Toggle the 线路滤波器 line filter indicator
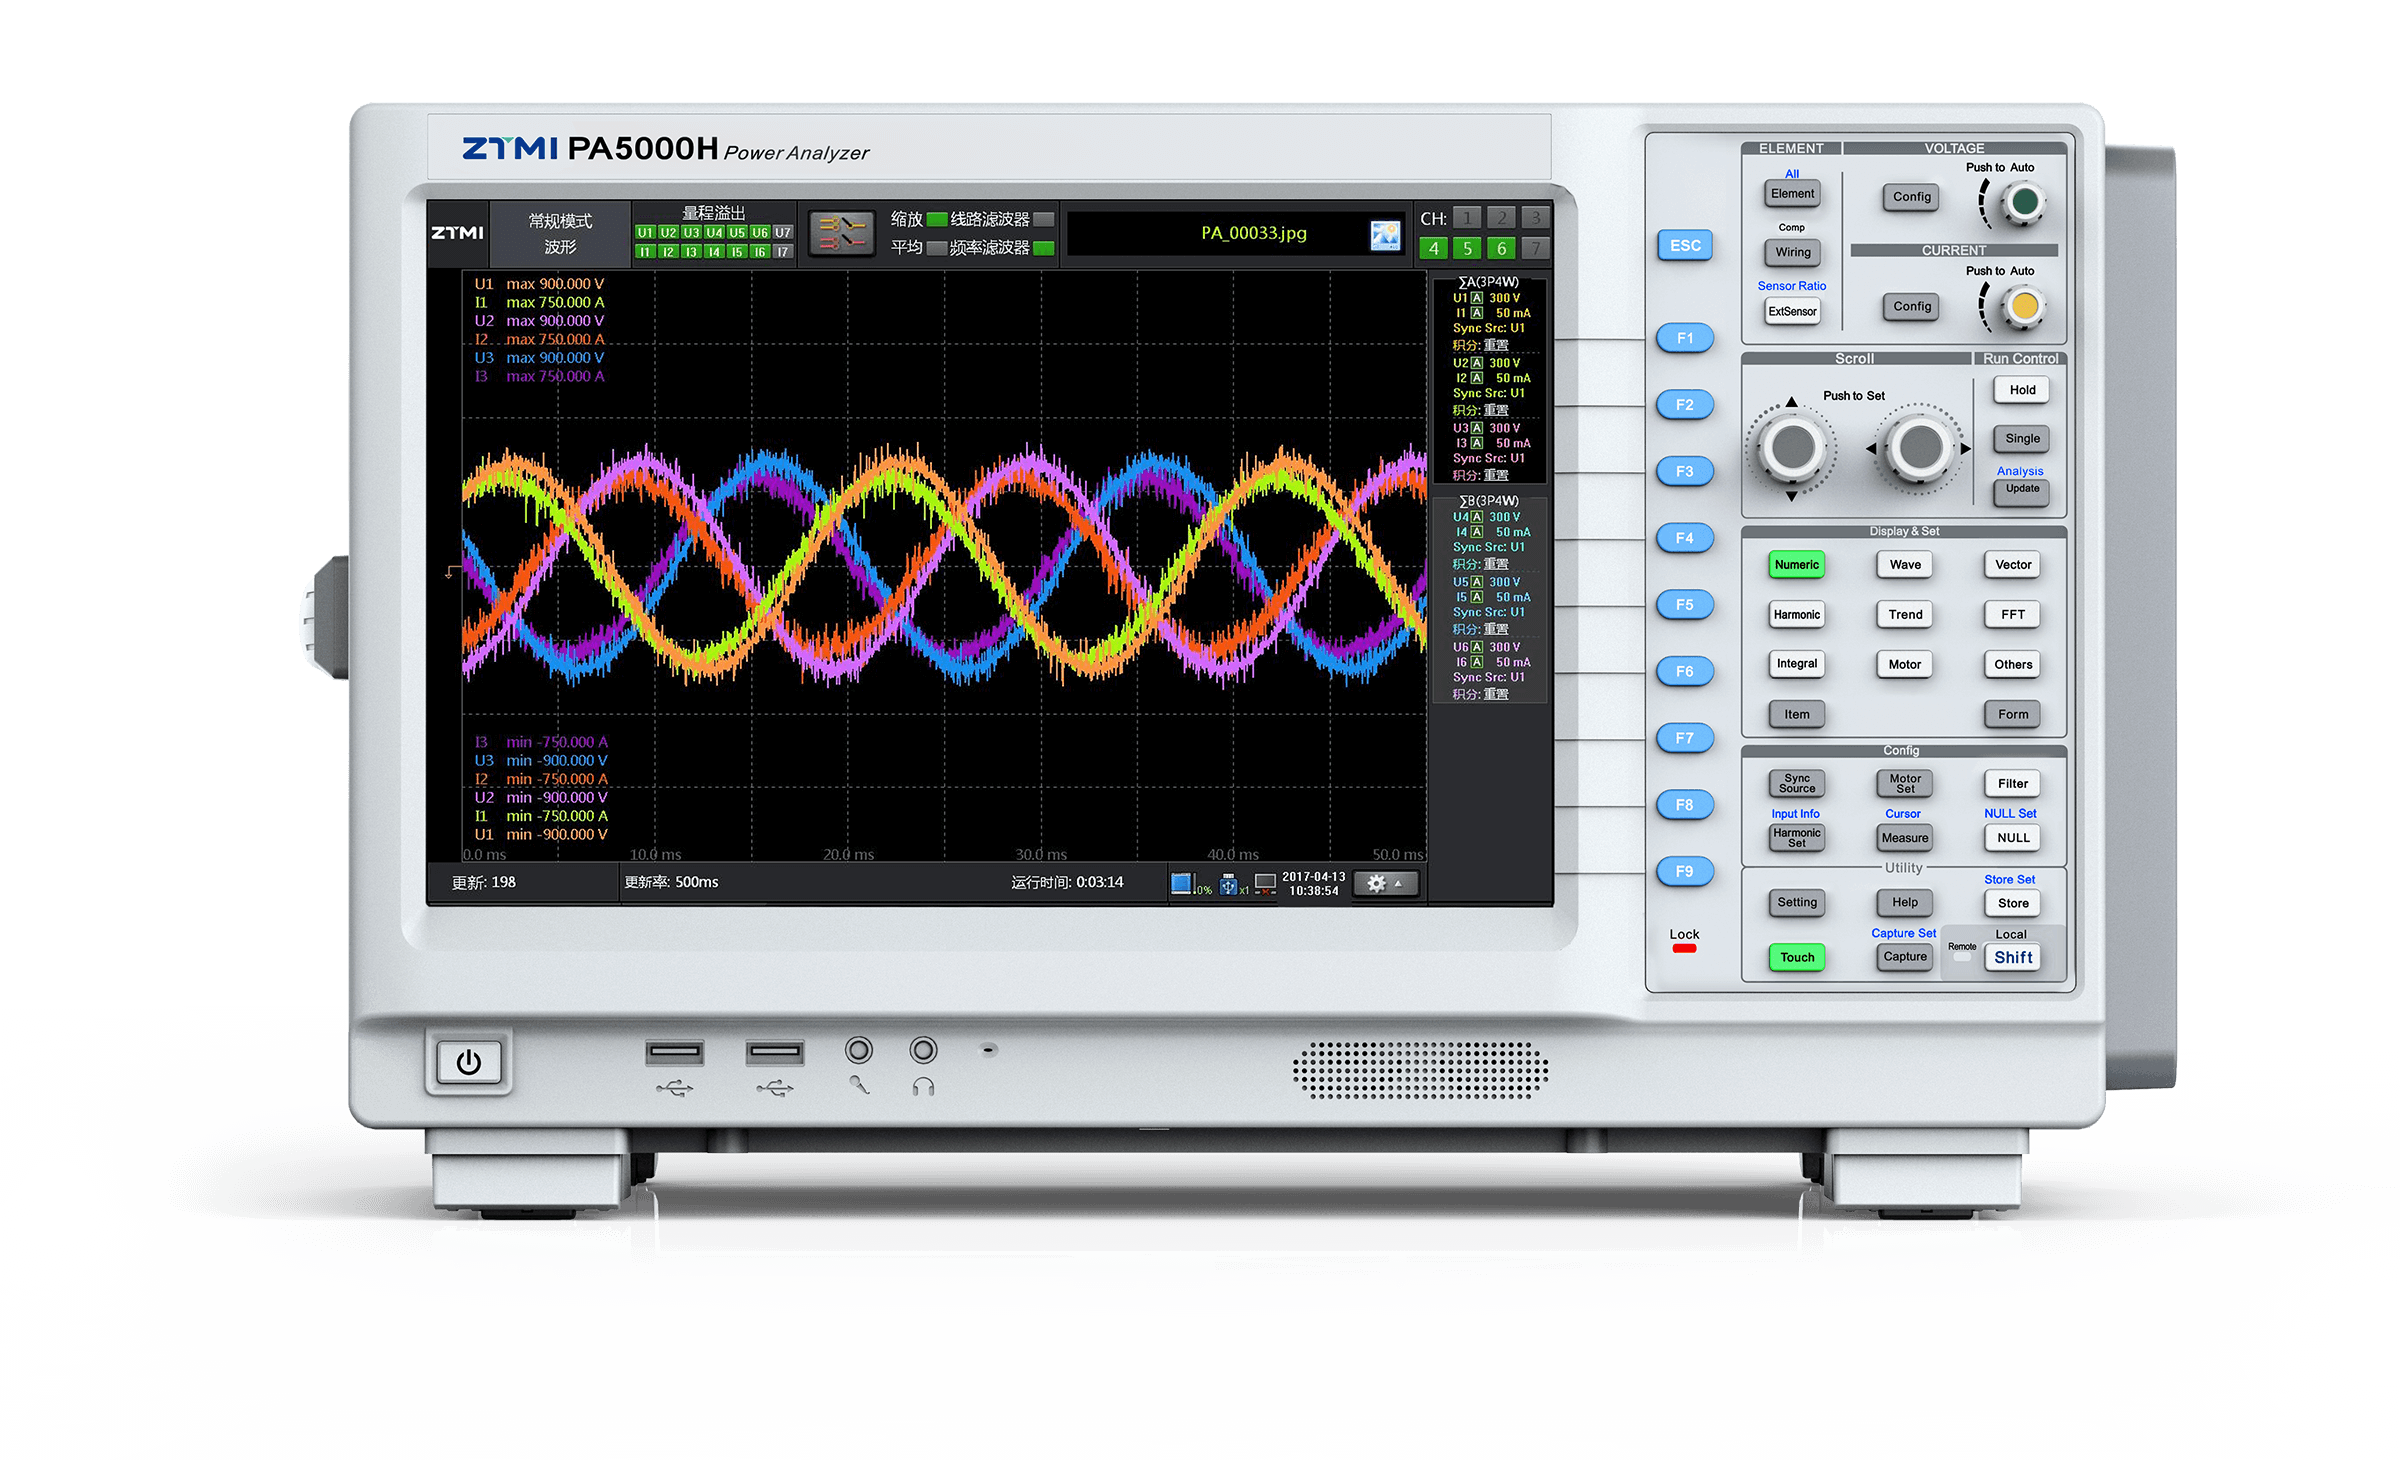Viewport: 2400px width, 1460px height. coord(1043,219)
